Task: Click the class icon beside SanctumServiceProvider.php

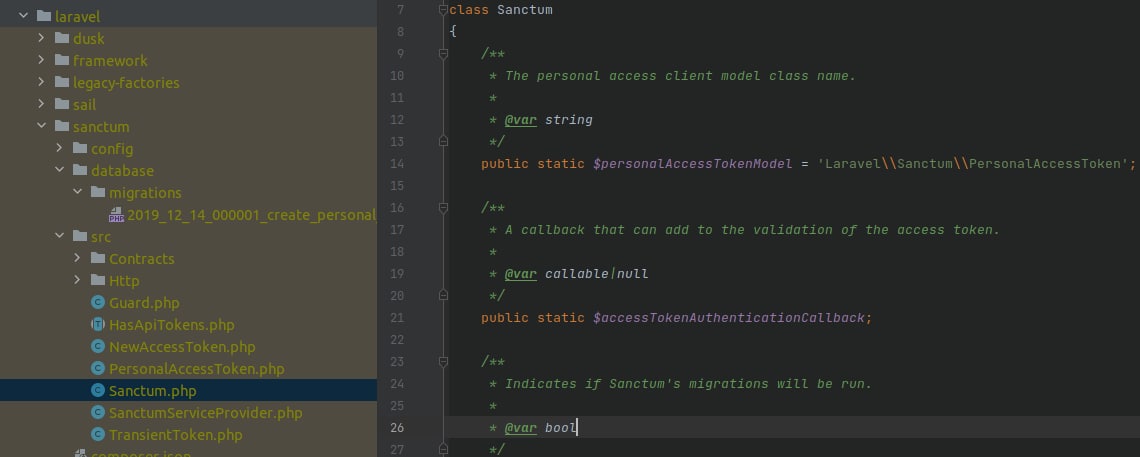Action: [98, 413]
